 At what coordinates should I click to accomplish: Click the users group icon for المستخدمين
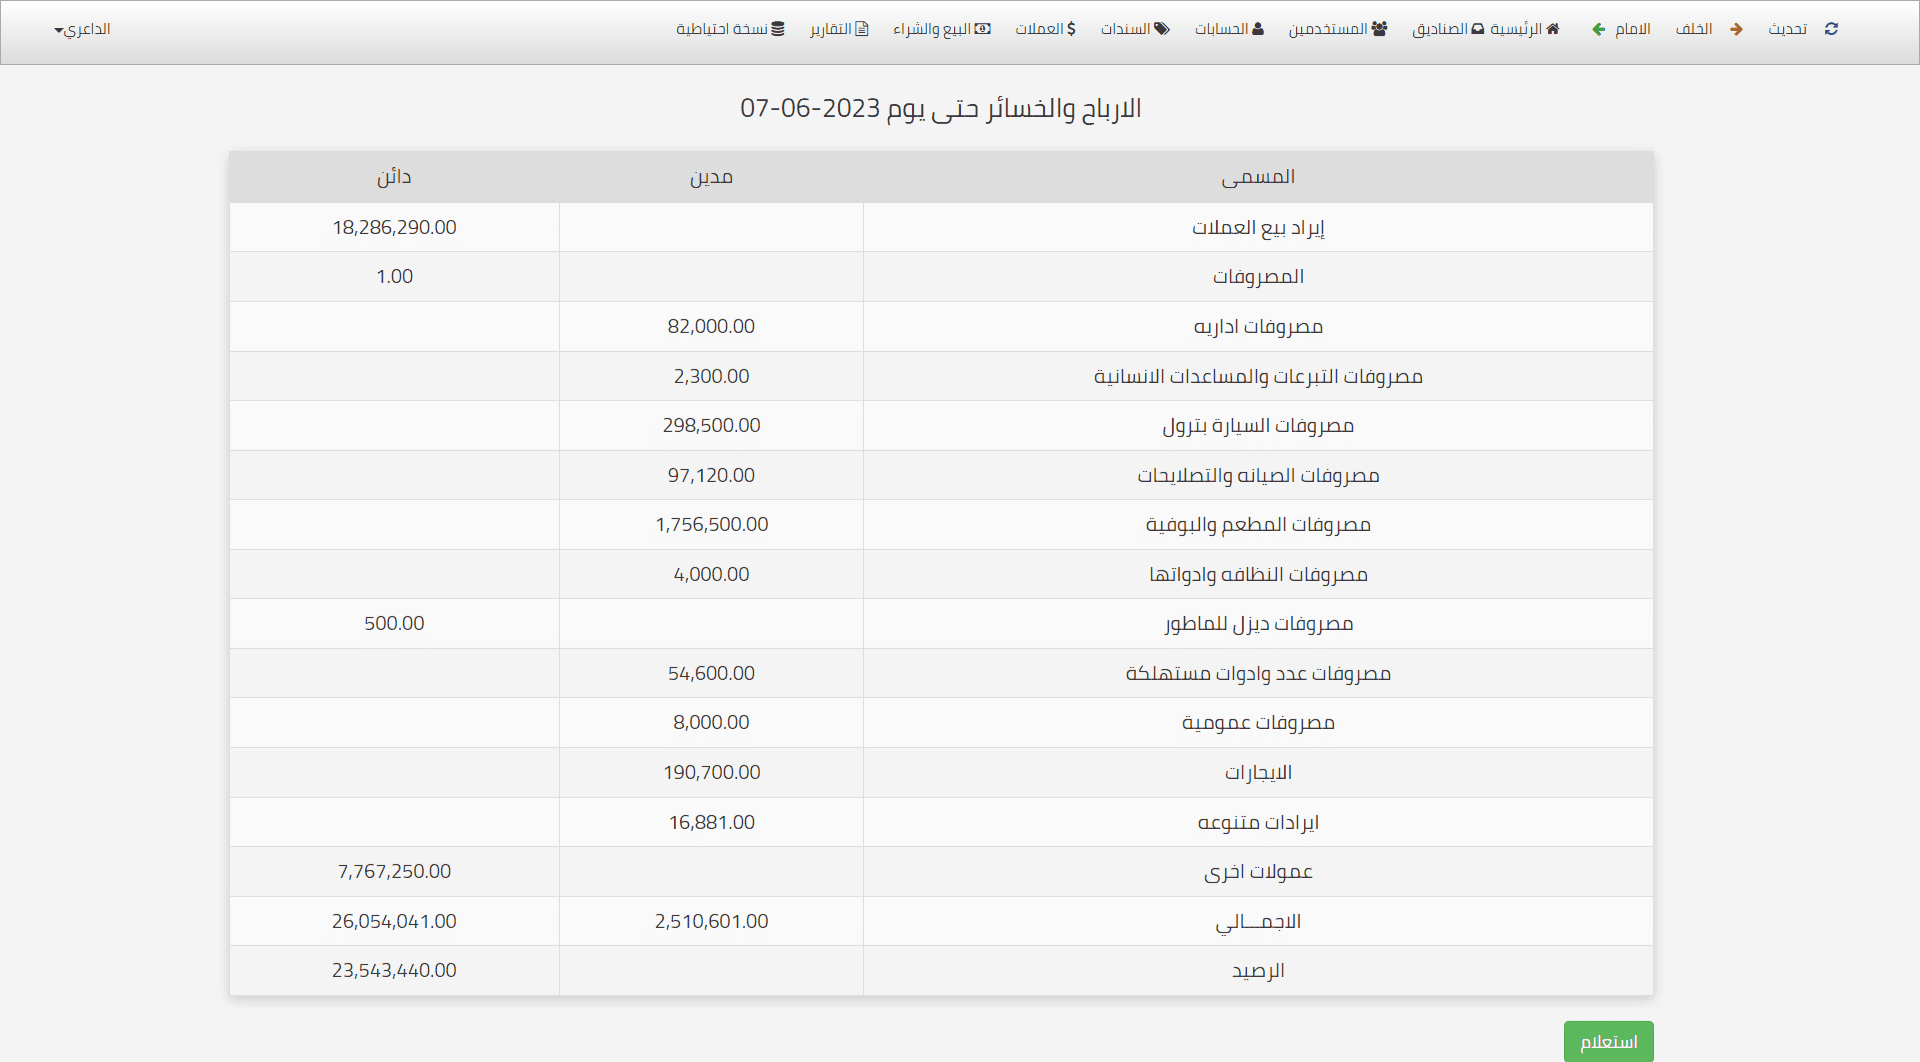click(1380, 29)
